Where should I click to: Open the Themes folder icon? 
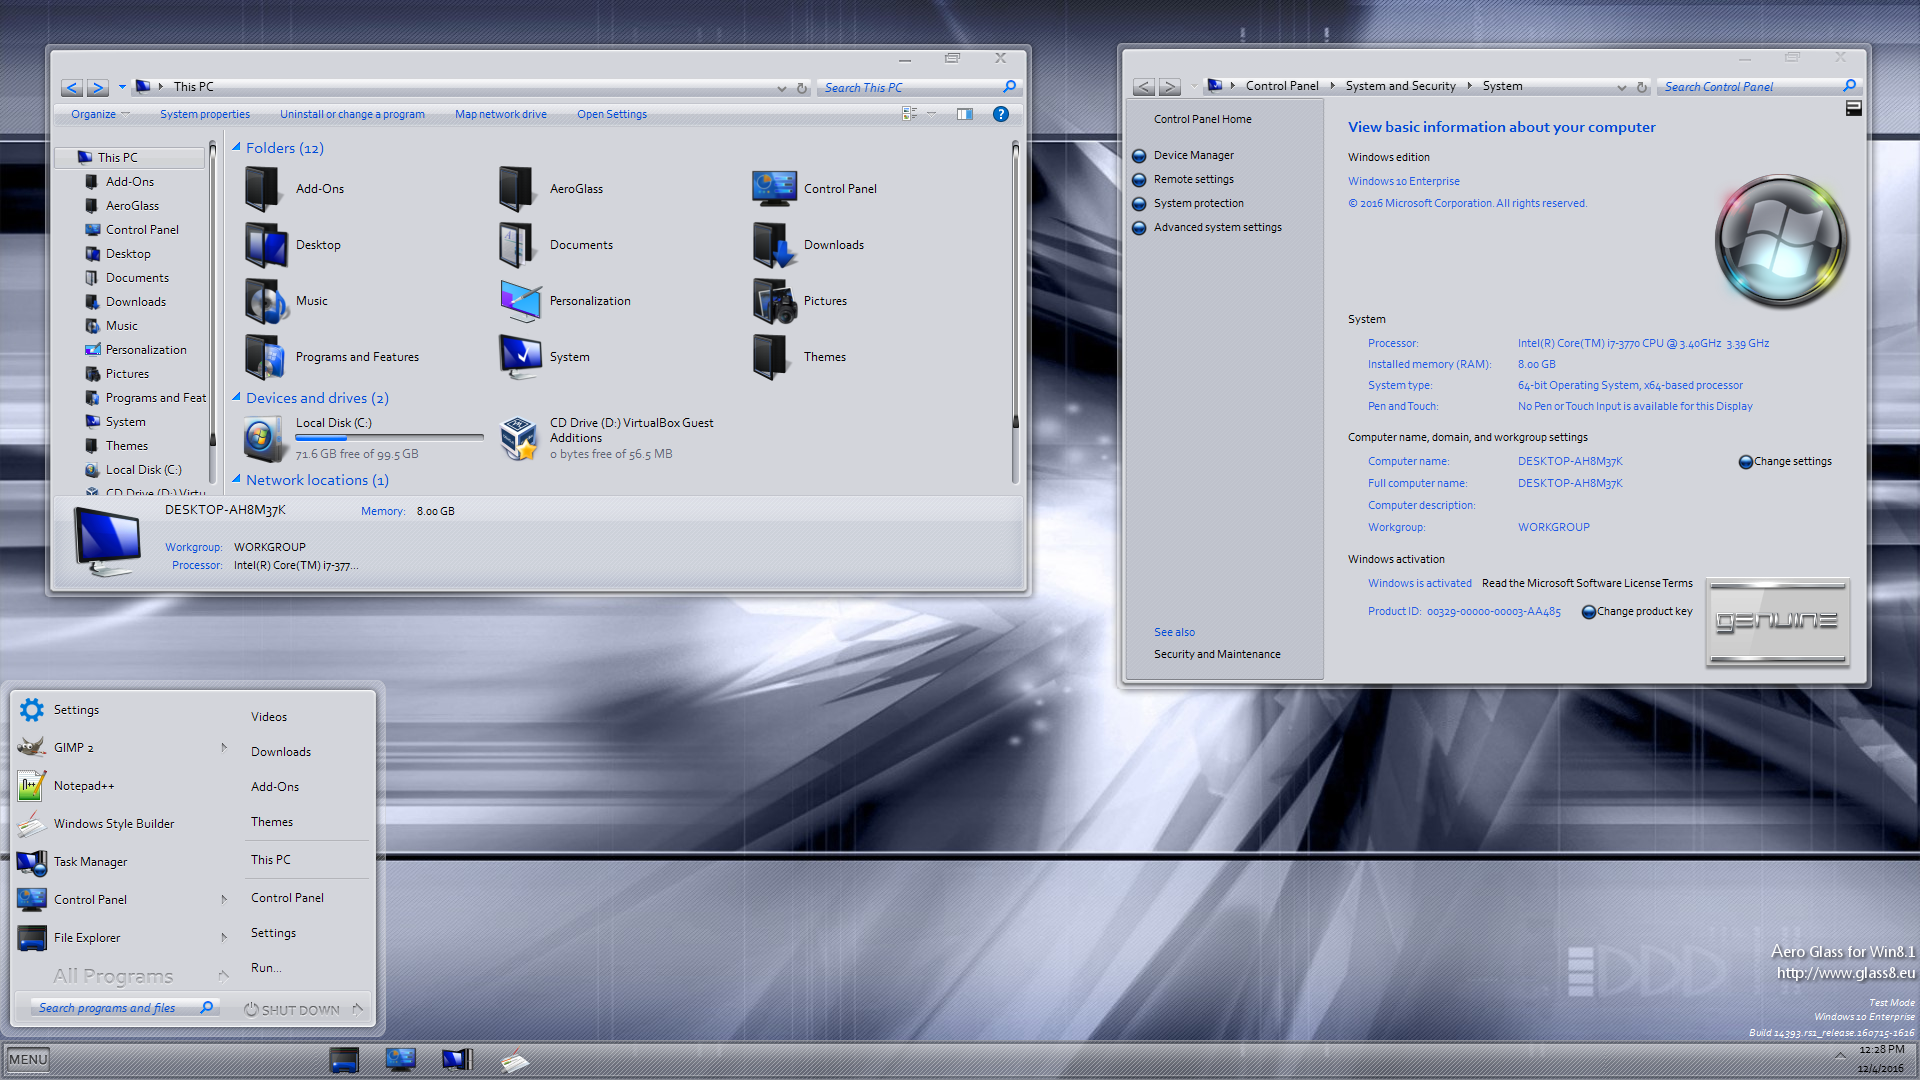pyautogui.click(x=771, y=357)
